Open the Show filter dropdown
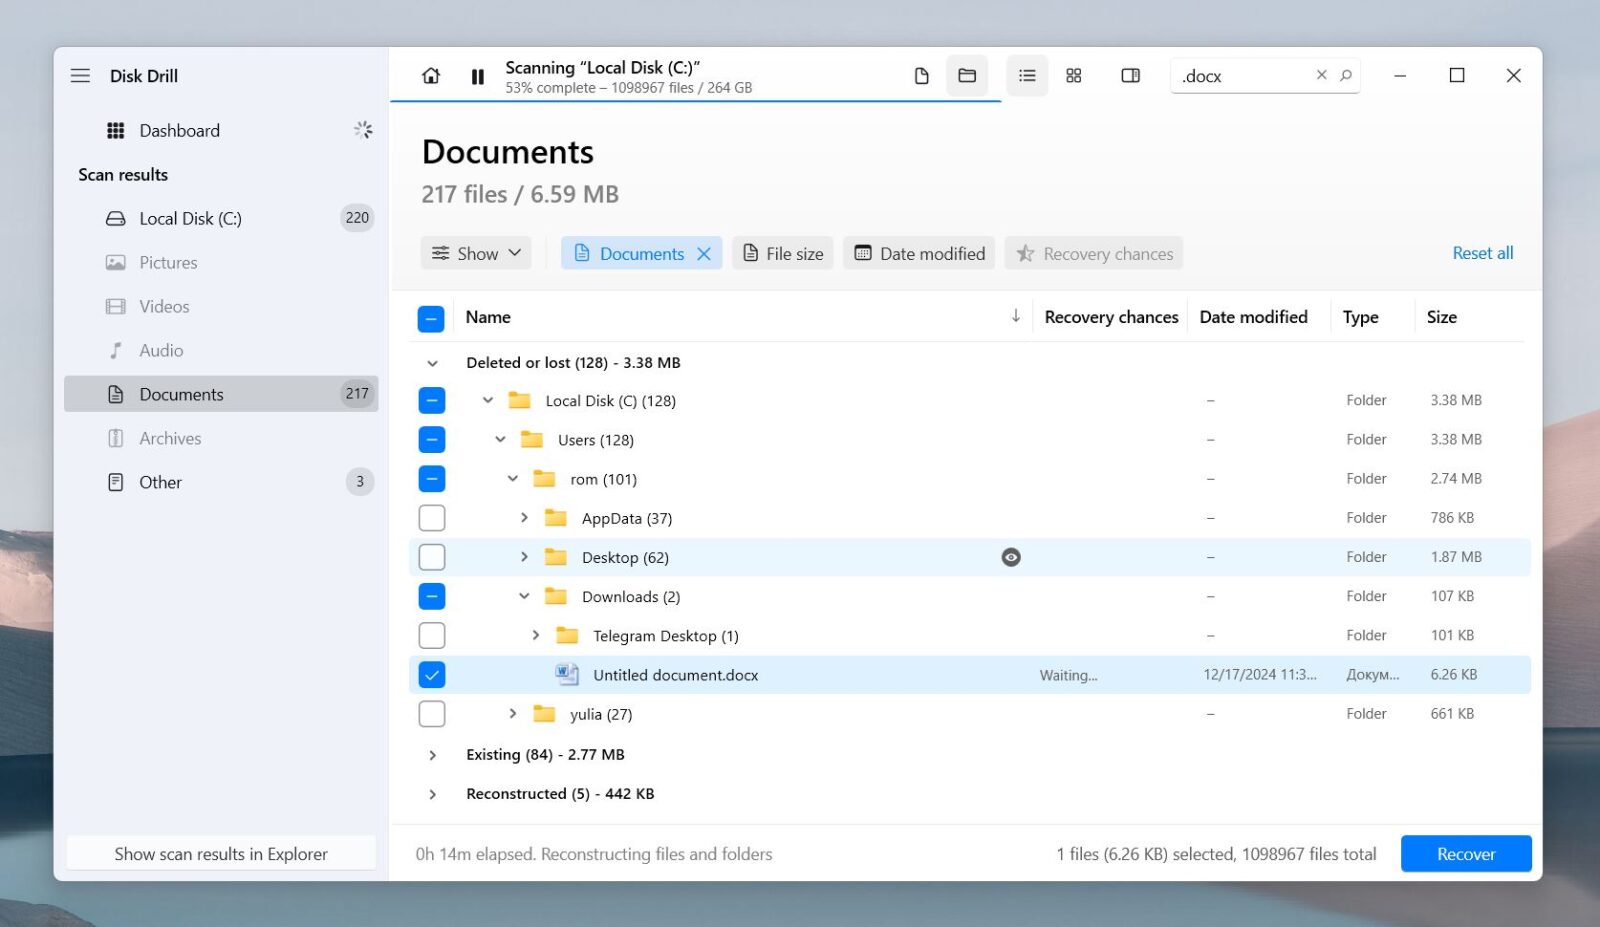1600x927 pixels. (x=476, y=253)
